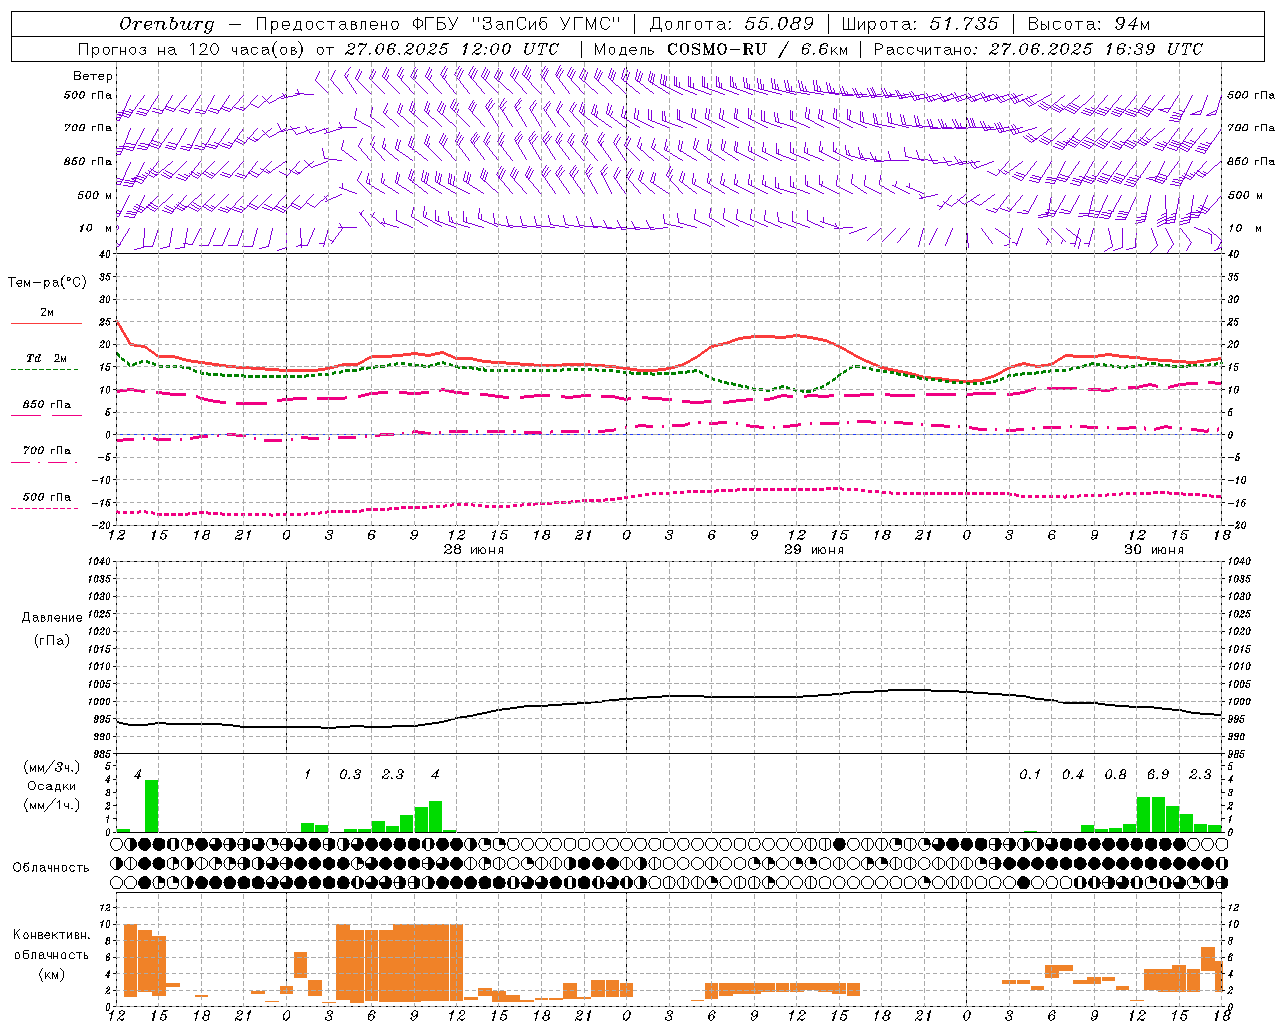Click the (мм/1ч.) precipitation unit label
The height and width of the screenshot is (1024, 1280).
51,805
